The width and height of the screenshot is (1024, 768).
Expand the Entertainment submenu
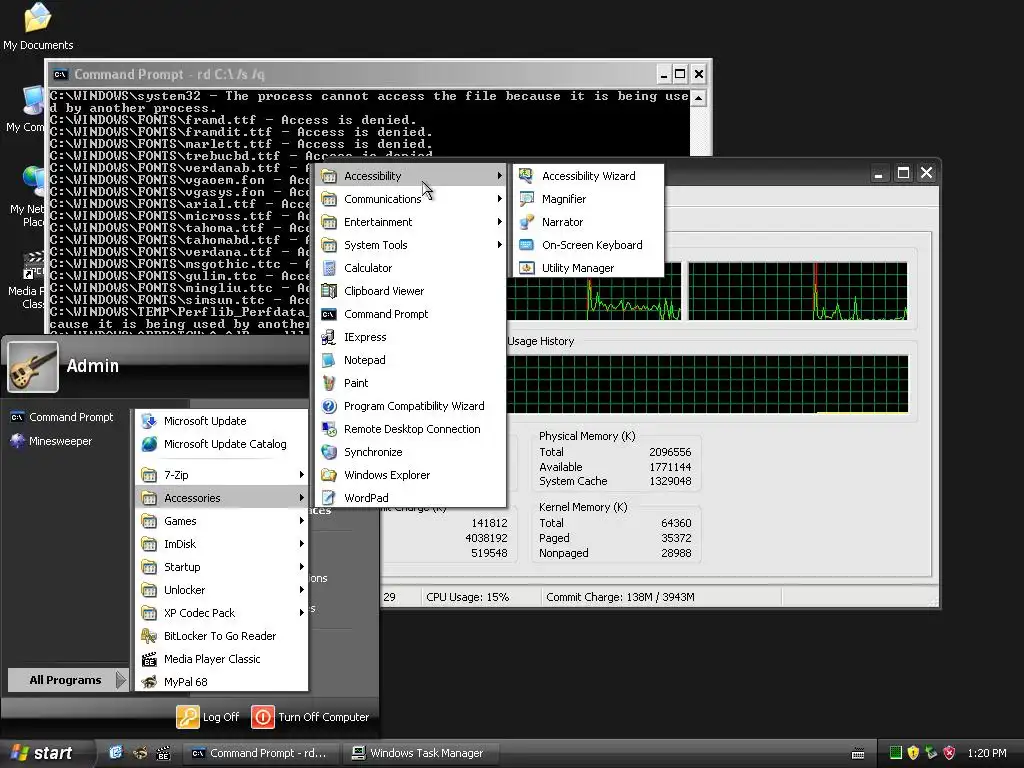pos(410,222)
